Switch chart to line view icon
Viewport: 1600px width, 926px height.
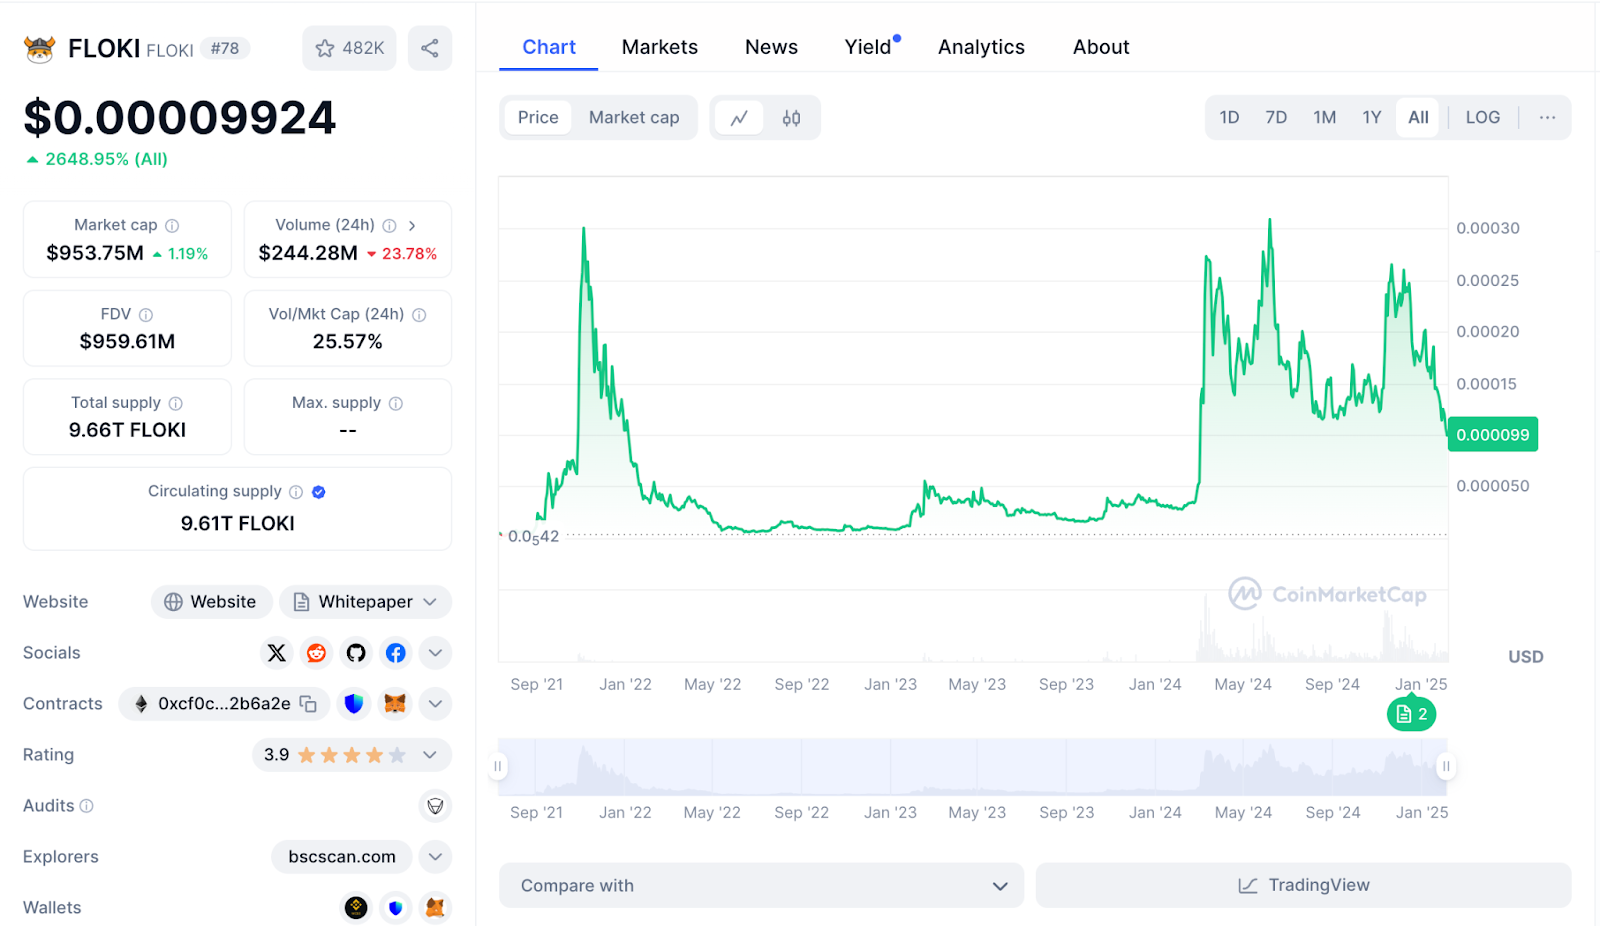pyautogui.click(x=739, y=118)
